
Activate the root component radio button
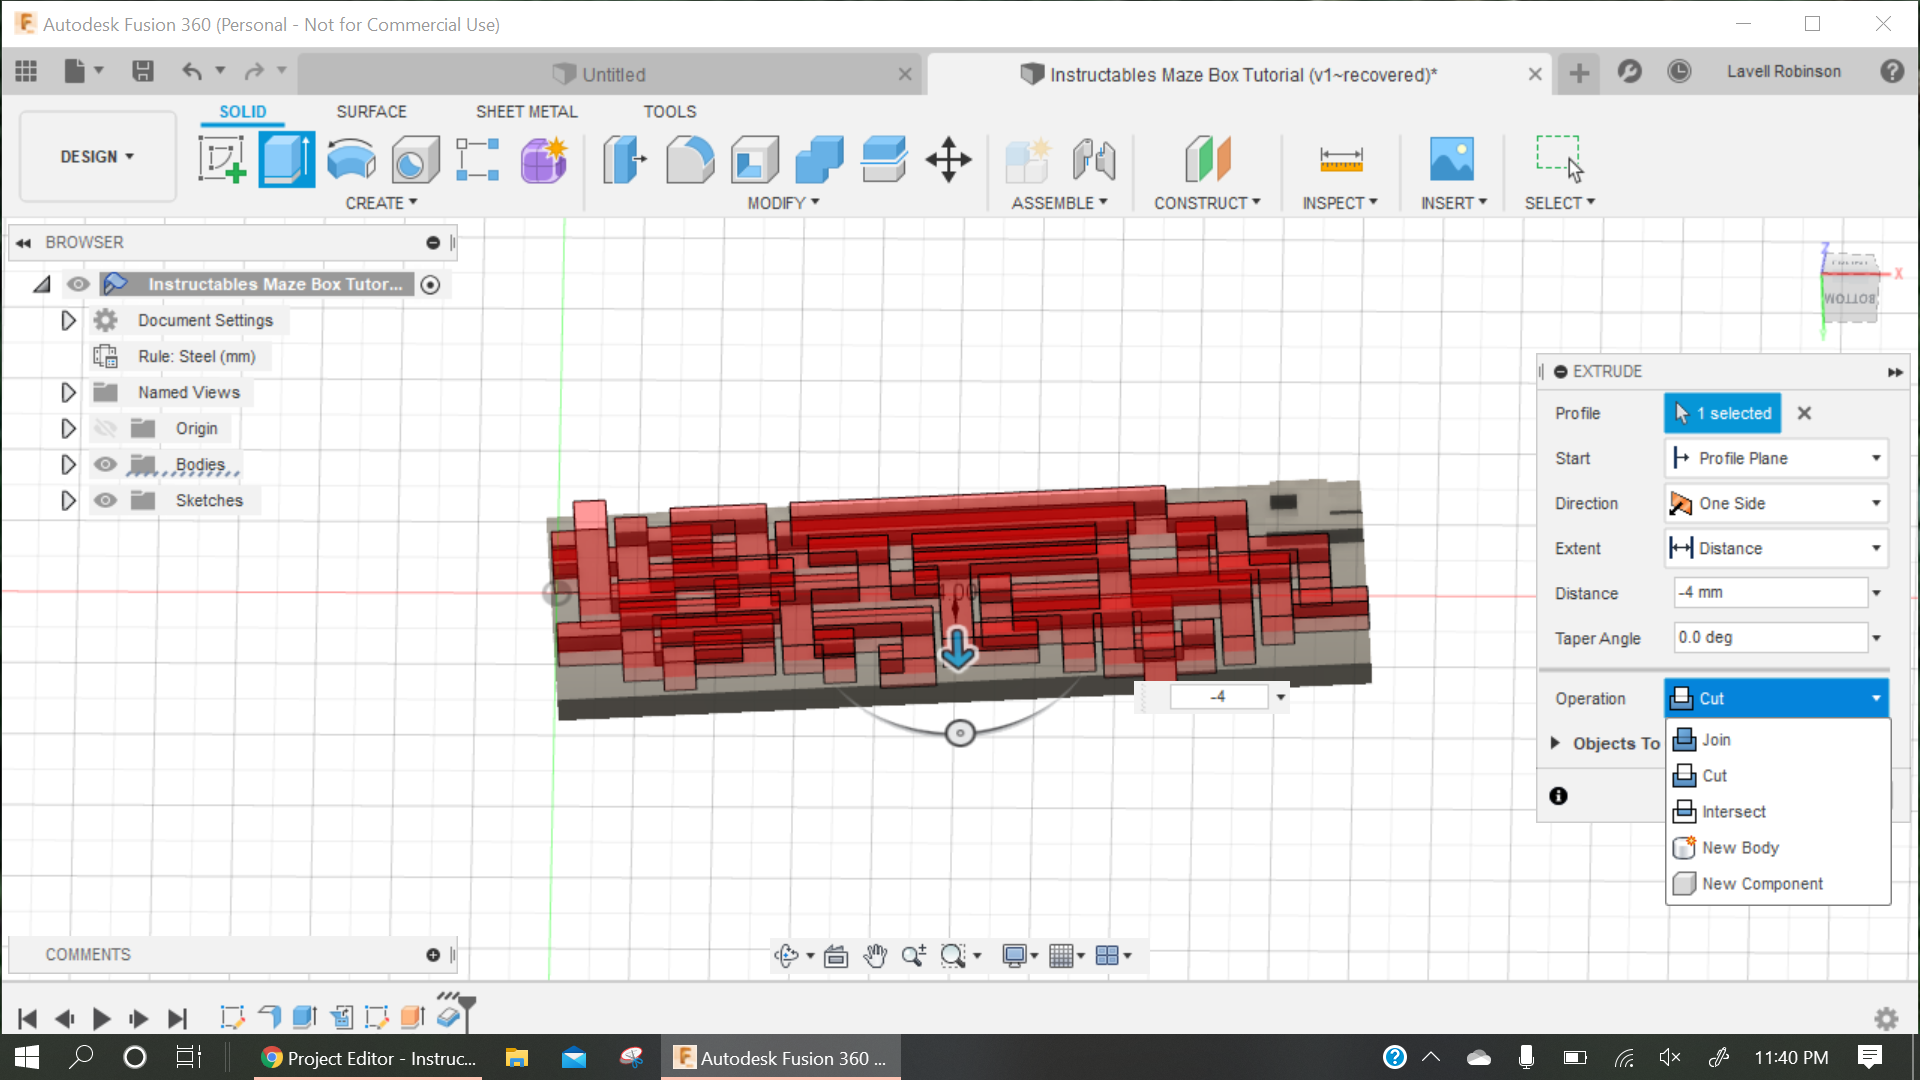[430, 285]
